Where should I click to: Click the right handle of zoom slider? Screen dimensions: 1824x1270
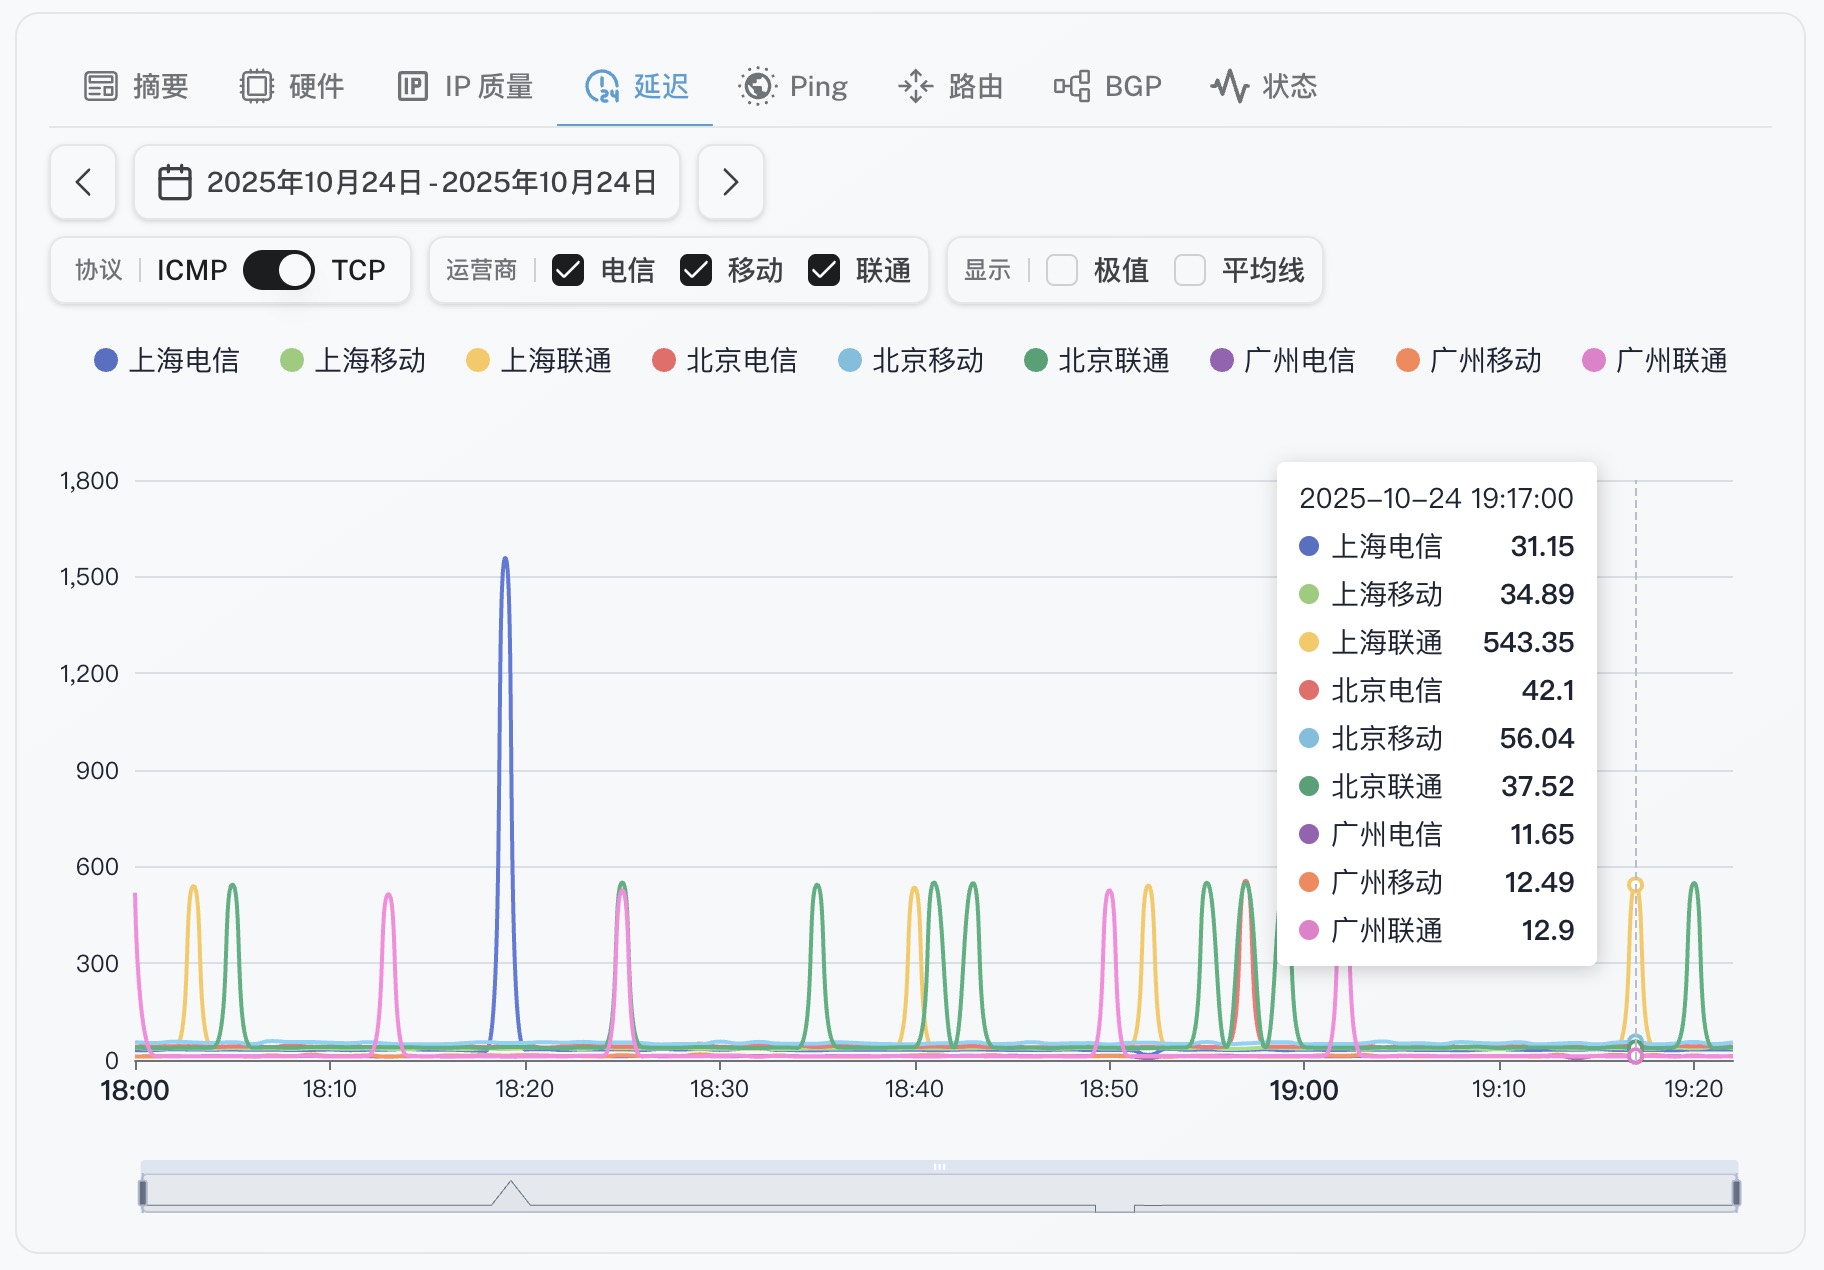click(x=1736, y=1192)
